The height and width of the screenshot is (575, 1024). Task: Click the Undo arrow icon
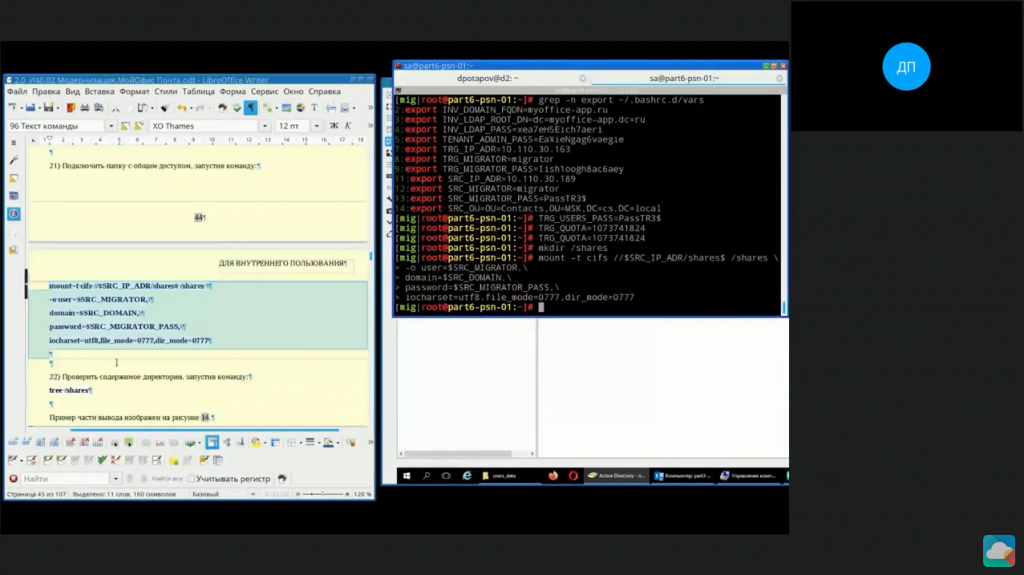[181, 108]
